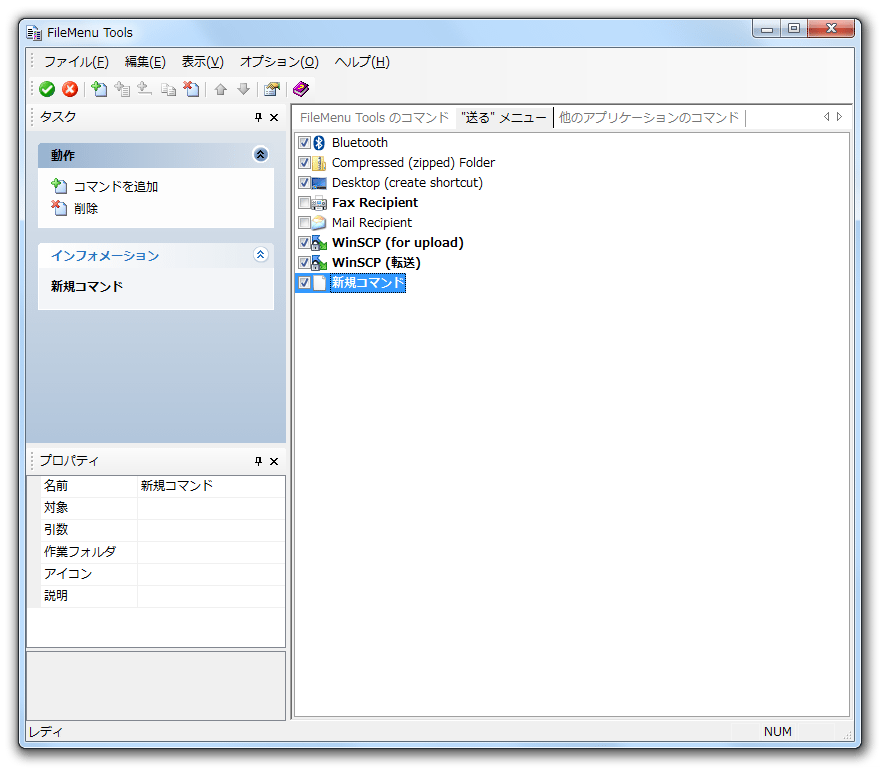Image resolution: width=884 pixels, height=770 pixels.
Task: Uncheck the WinSCP (転送) checkbox
Action: 304,263
